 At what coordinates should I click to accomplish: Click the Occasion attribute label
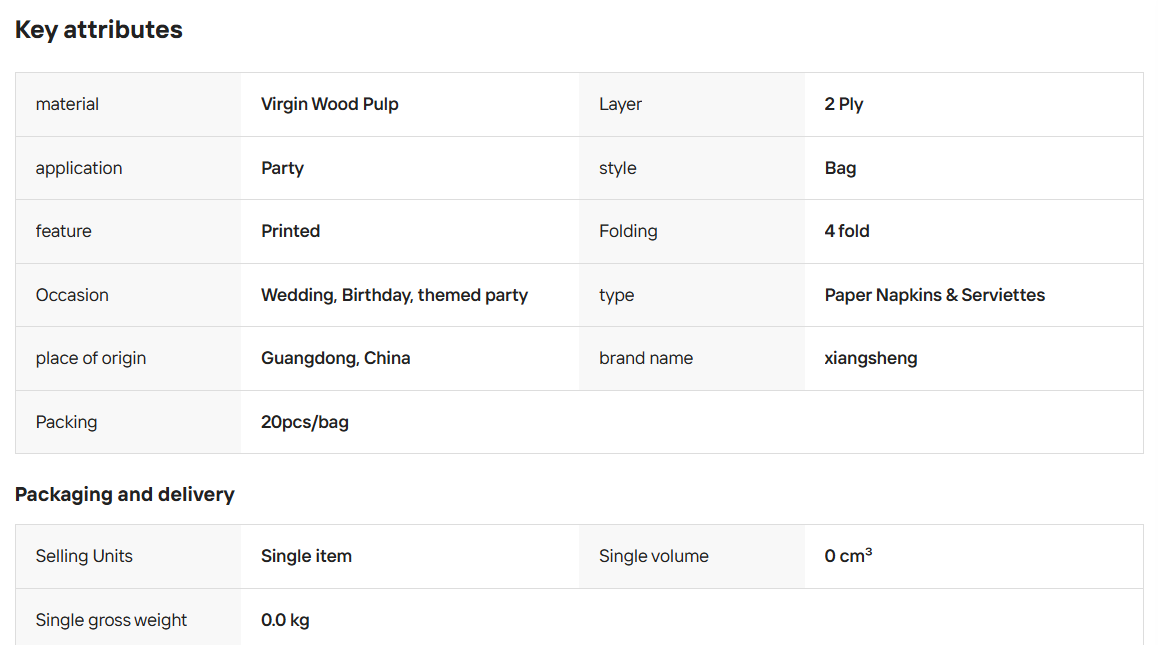(72, 296)
